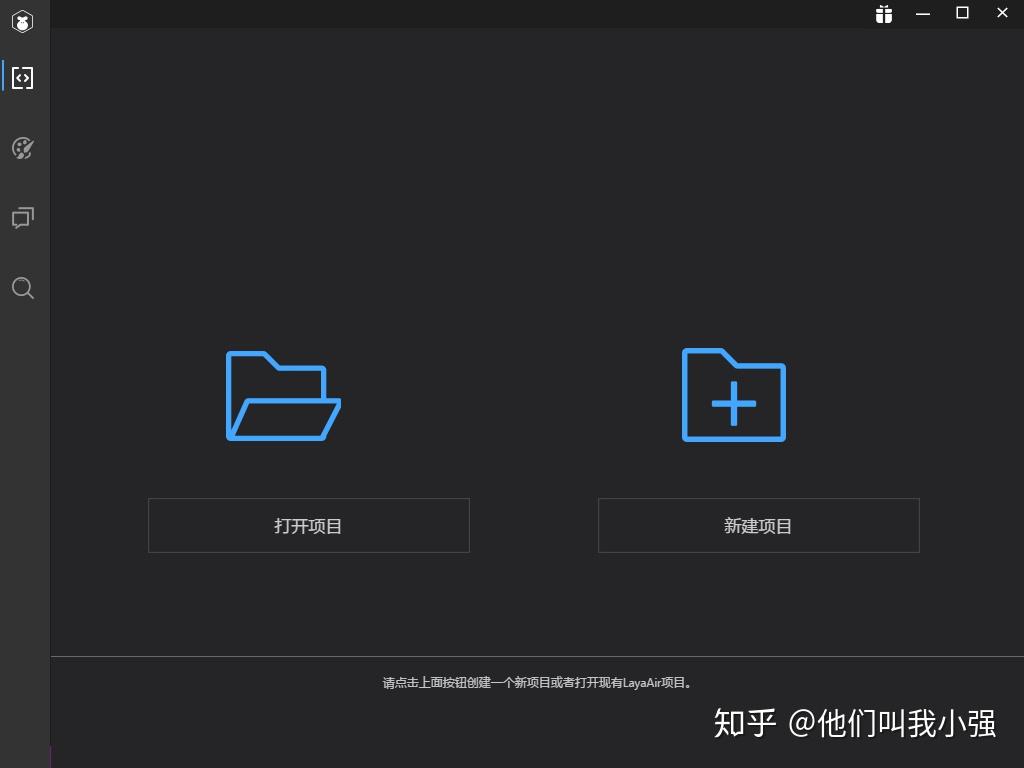Switch to the search tab in sidebar
The image size is (1024, 768).
[22, 288]
